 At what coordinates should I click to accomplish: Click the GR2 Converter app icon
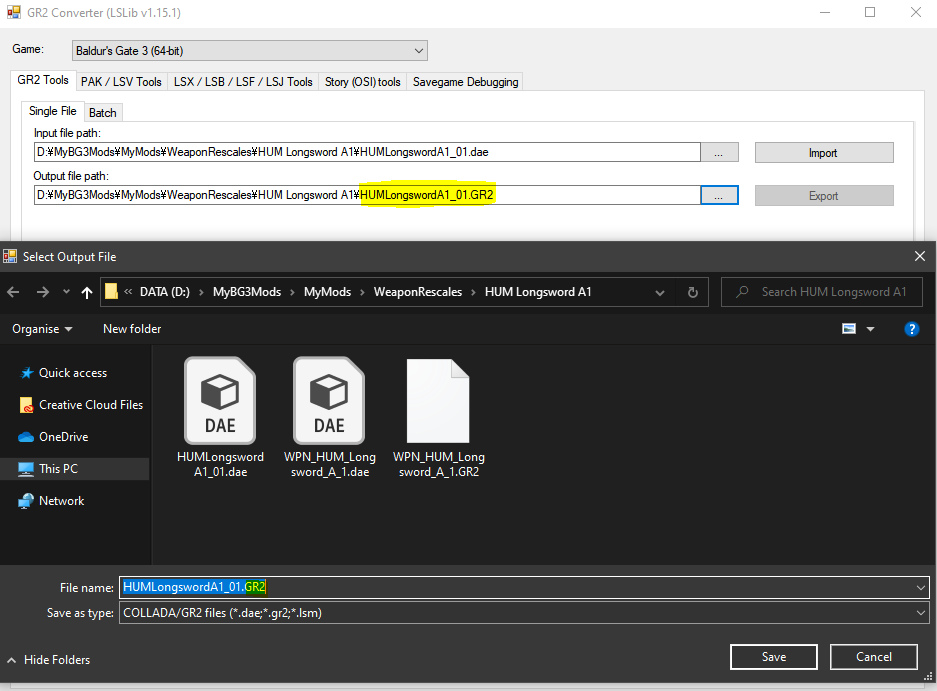tap(14, 12)
